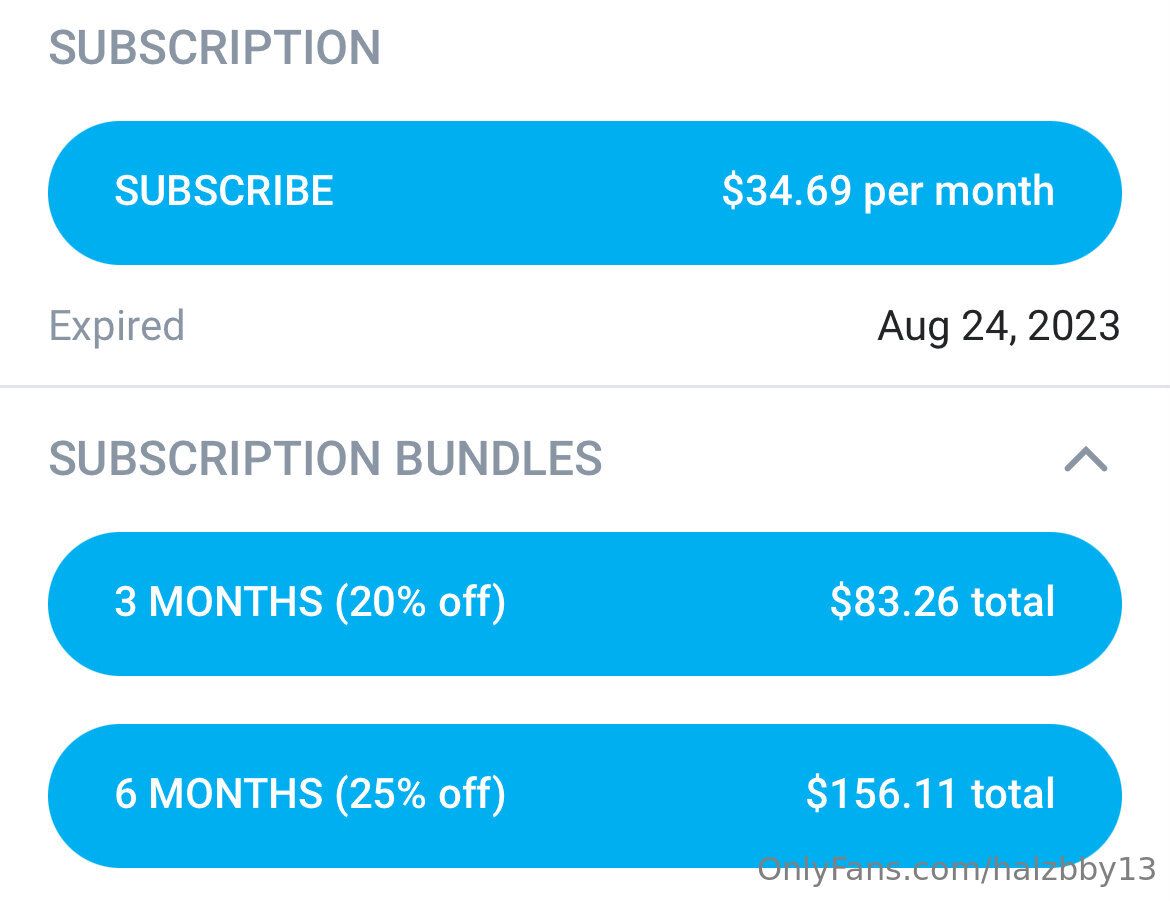The image size is (1170, 901).
Task: Click the Expired status label
Action: point(117,326)
